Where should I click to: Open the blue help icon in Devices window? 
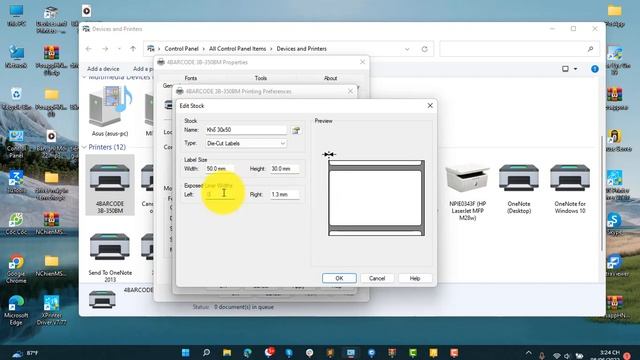coord(595,69)
